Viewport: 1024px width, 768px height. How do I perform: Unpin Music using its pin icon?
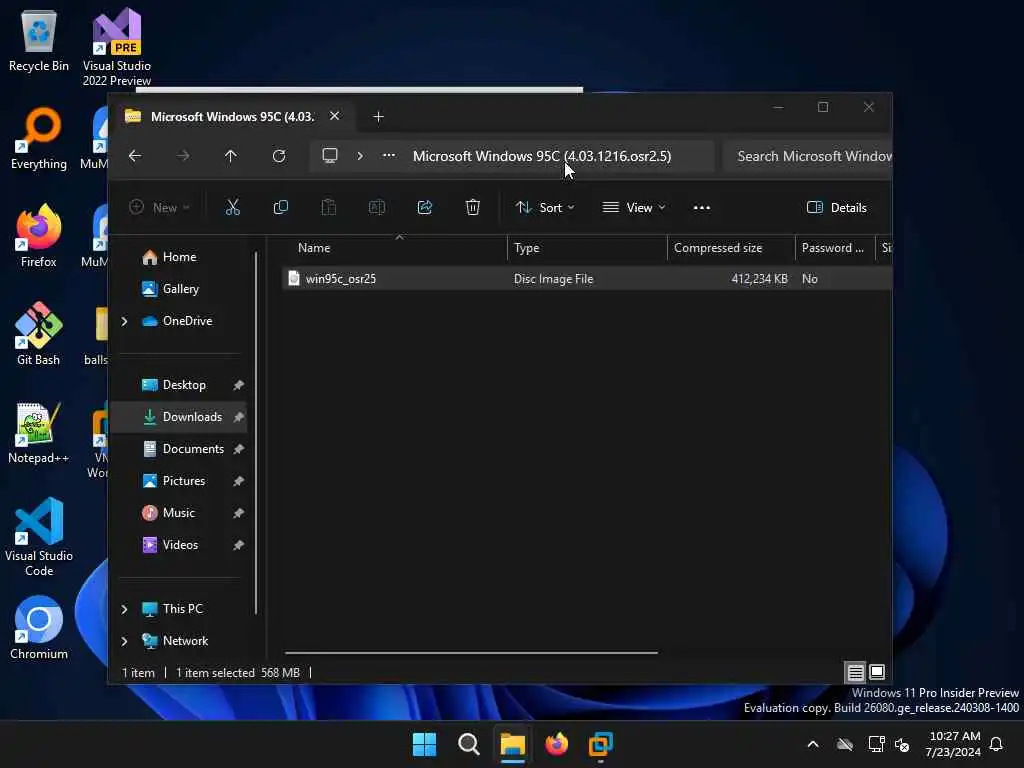(x=238, y=513)
